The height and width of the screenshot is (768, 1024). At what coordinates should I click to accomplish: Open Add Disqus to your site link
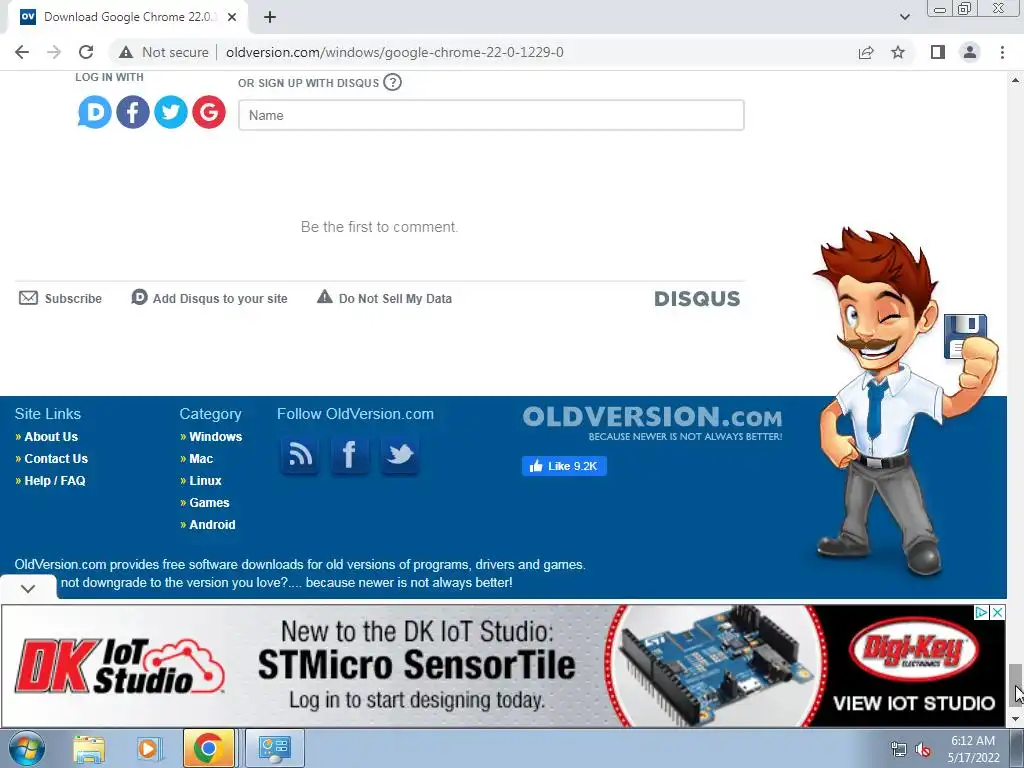point(209,298)
